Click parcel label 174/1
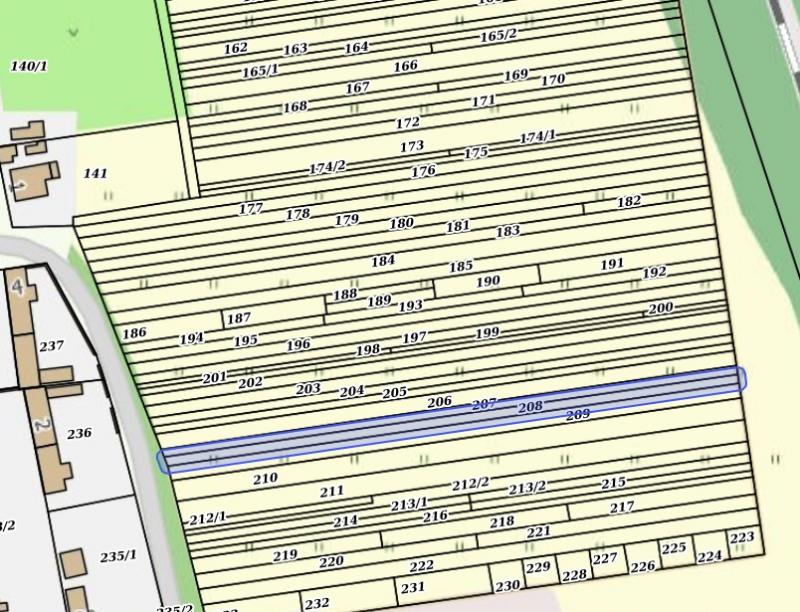This screenshot has height=612, width=800. coord(538,137)
